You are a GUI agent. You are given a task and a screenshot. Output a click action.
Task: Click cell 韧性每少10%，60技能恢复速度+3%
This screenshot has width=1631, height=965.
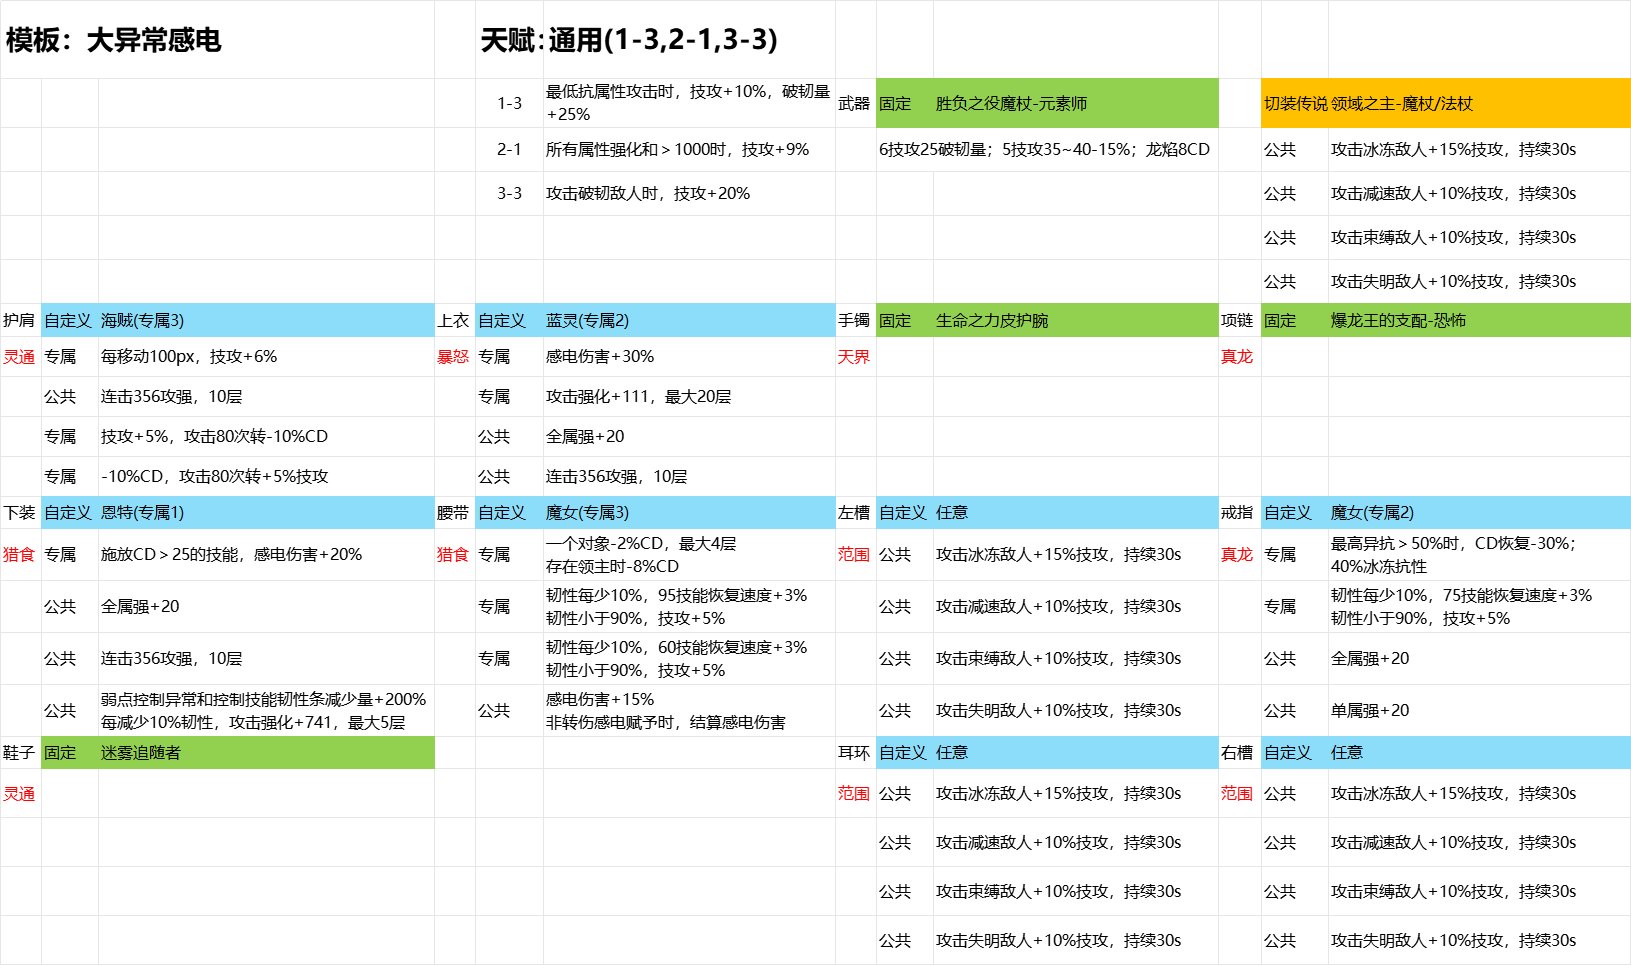(x=689, y=658)
